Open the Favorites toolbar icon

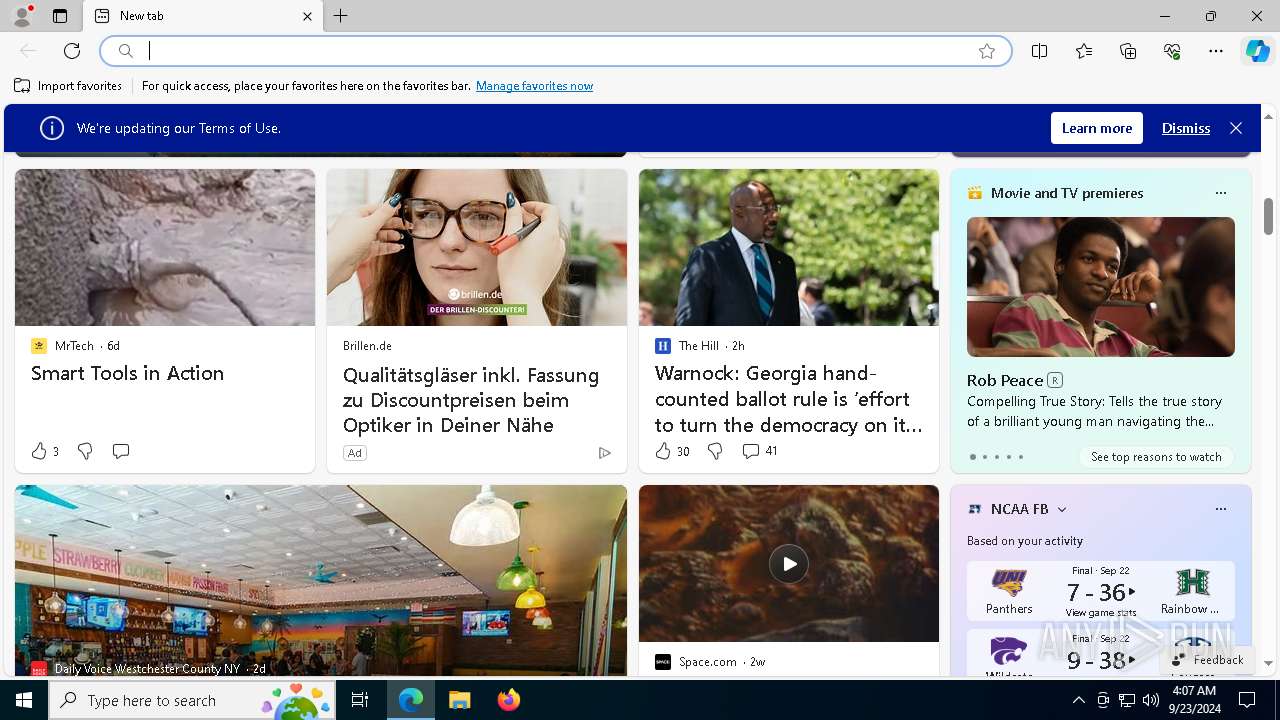click(1084, 51)
